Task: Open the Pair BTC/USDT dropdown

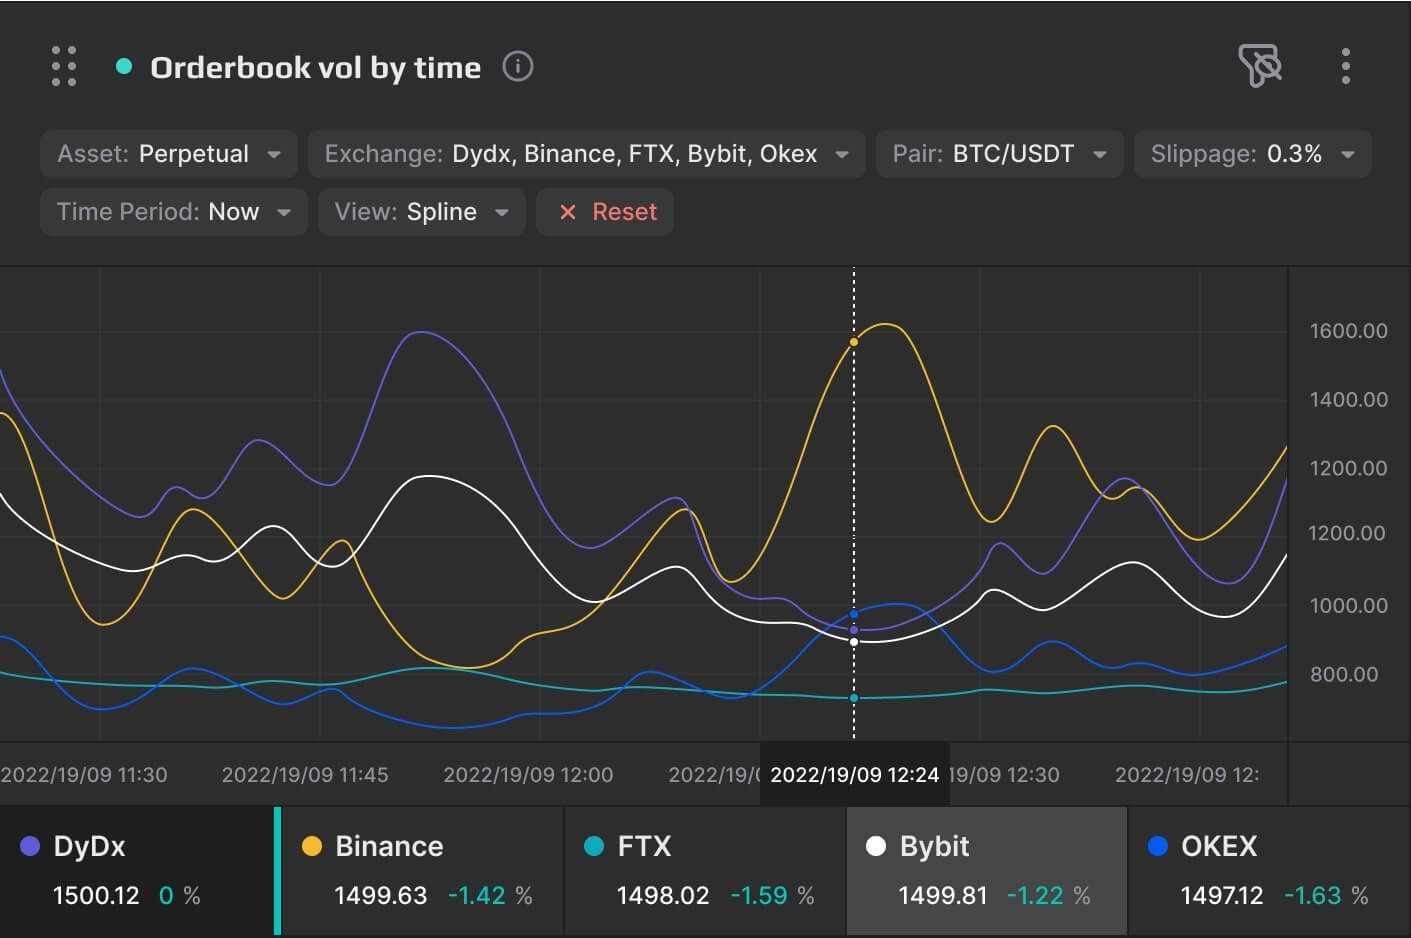Action: coord(999,154)
